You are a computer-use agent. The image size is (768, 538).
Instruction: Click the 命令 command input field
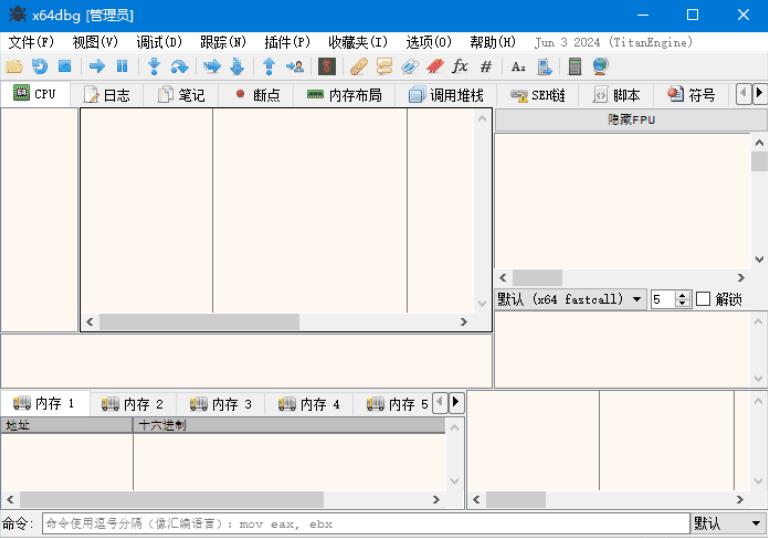366,524
